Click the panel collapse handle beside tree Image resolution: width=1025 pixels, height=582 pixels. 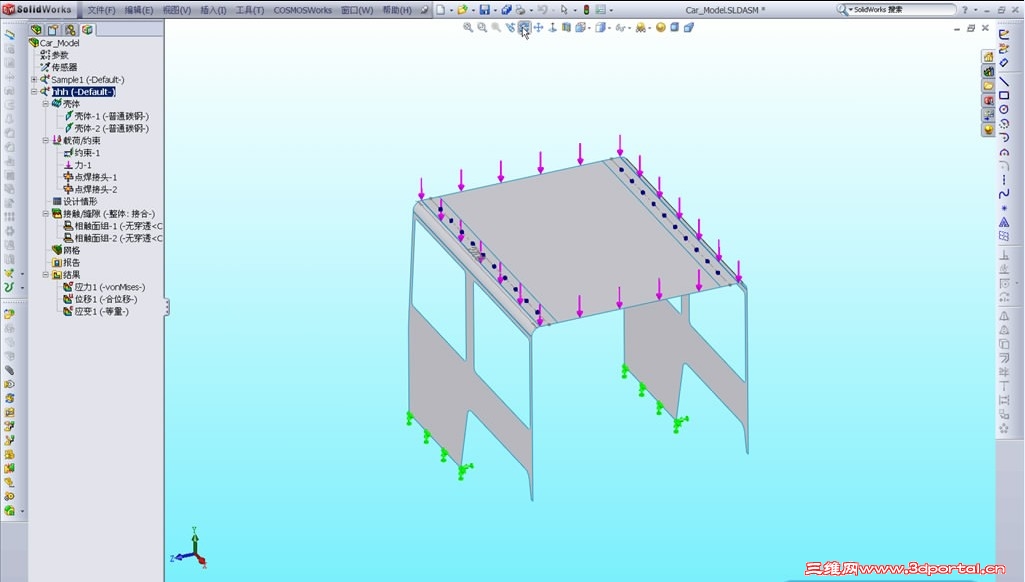(167, 307)
